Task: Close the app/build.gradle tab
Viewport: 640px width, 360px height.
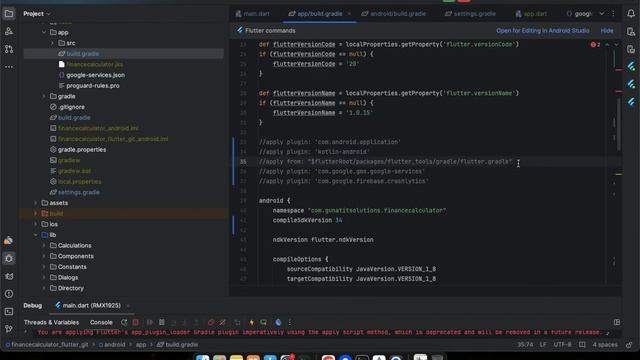Action: click(x=349, y=14)
